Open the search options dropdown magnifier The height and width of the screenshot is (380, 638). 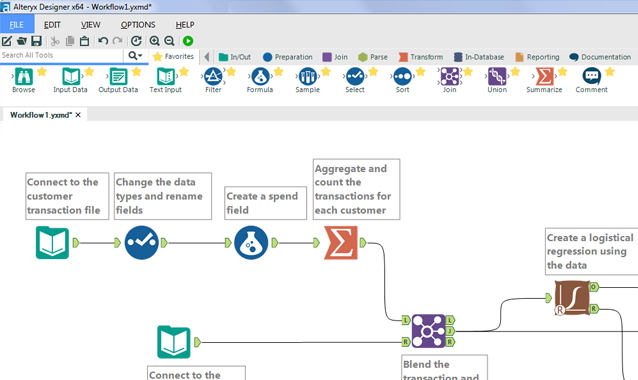135,55
